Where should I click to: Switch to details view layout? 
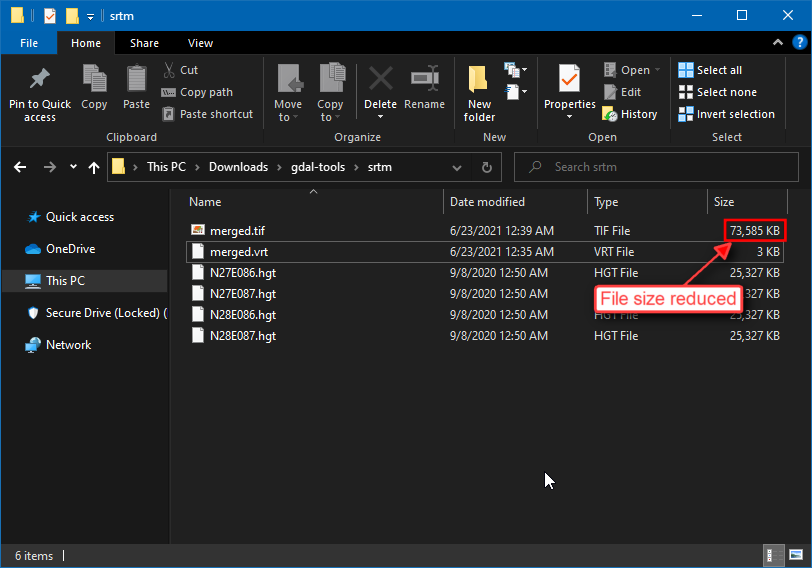click(773, 554)
